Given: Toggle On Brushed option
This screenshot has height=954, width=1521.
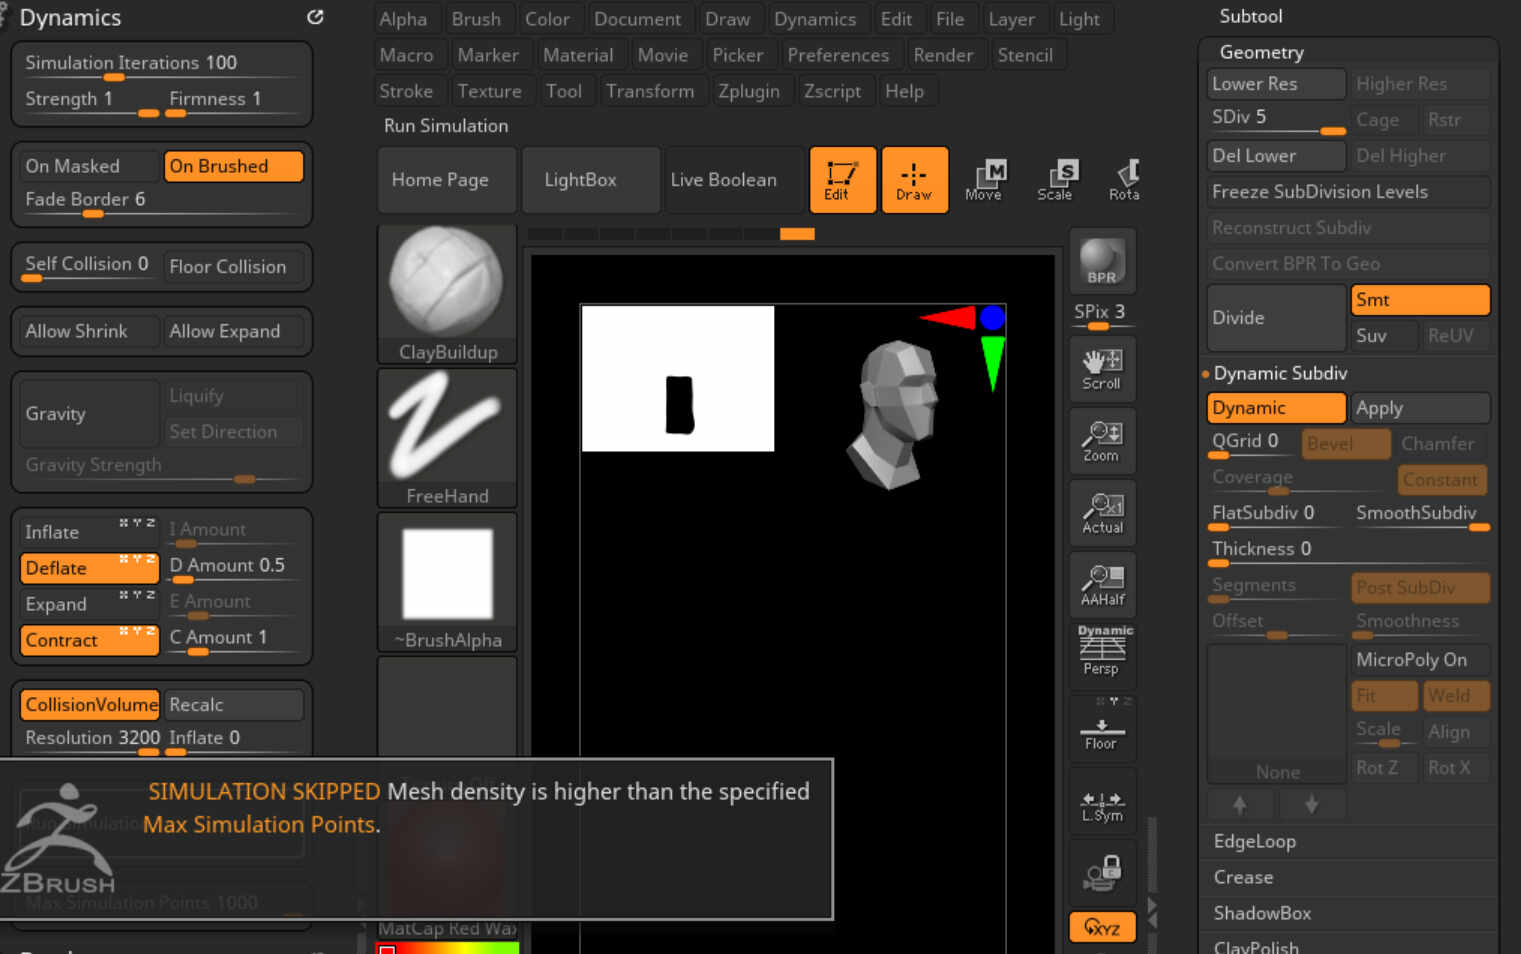Looking at the screenshot, I should tap(233, 166).
